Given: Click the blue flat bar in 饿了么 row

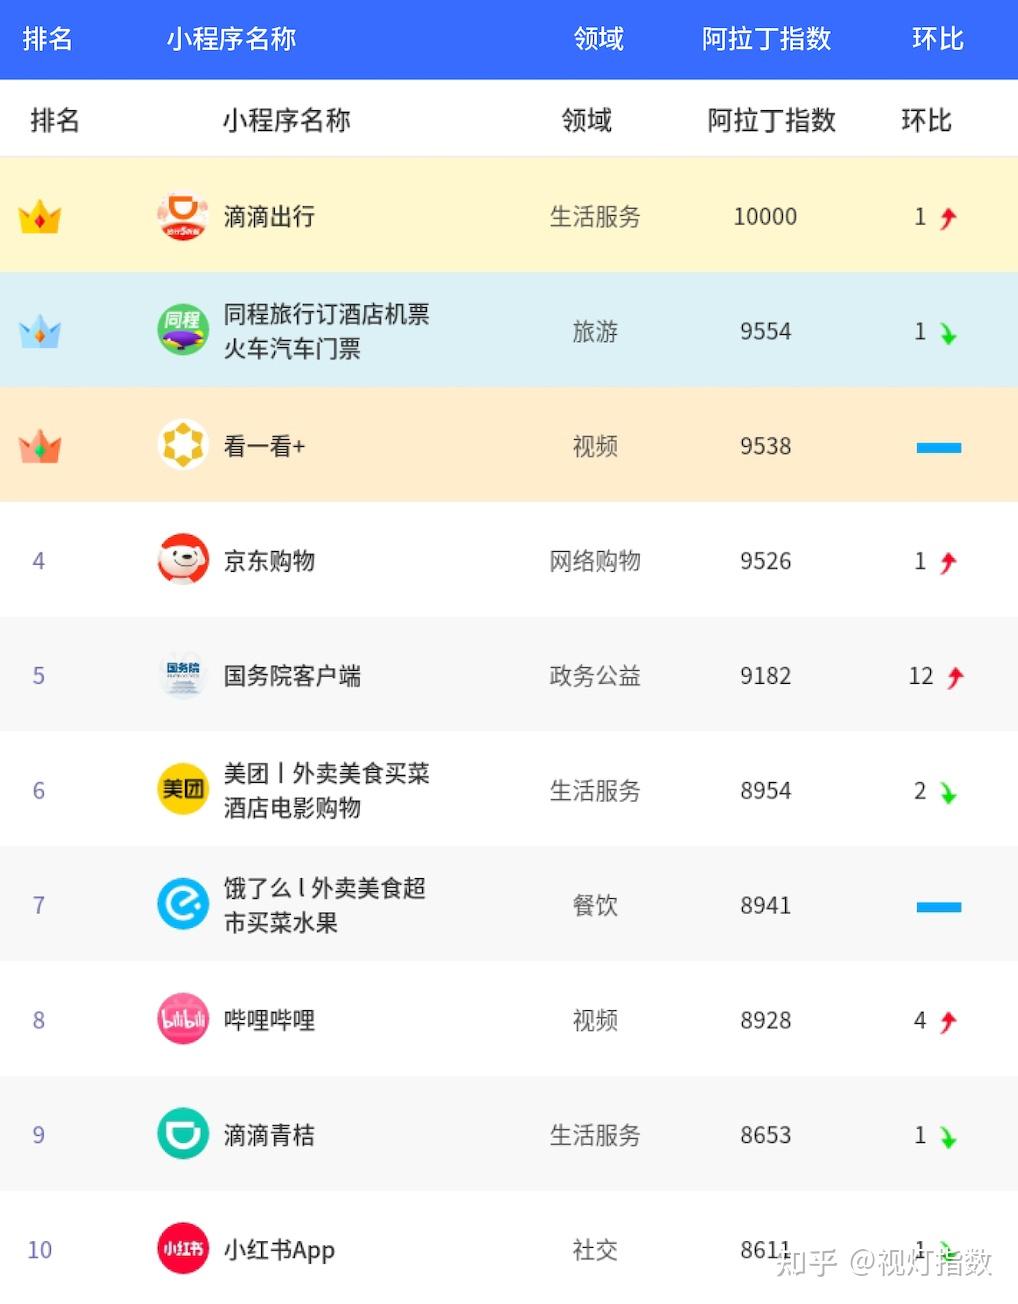Looking at the screenshot, I should click(939, 907).
